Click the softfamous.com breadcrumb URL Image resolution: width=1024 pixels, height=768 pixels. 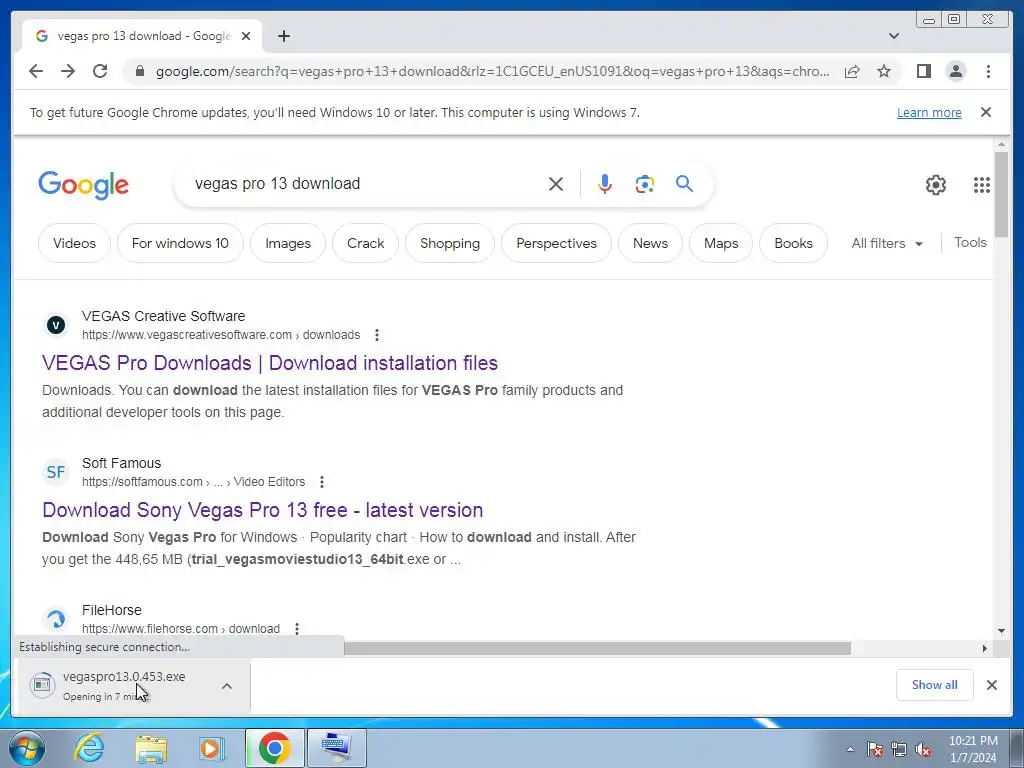coord(193,482)
